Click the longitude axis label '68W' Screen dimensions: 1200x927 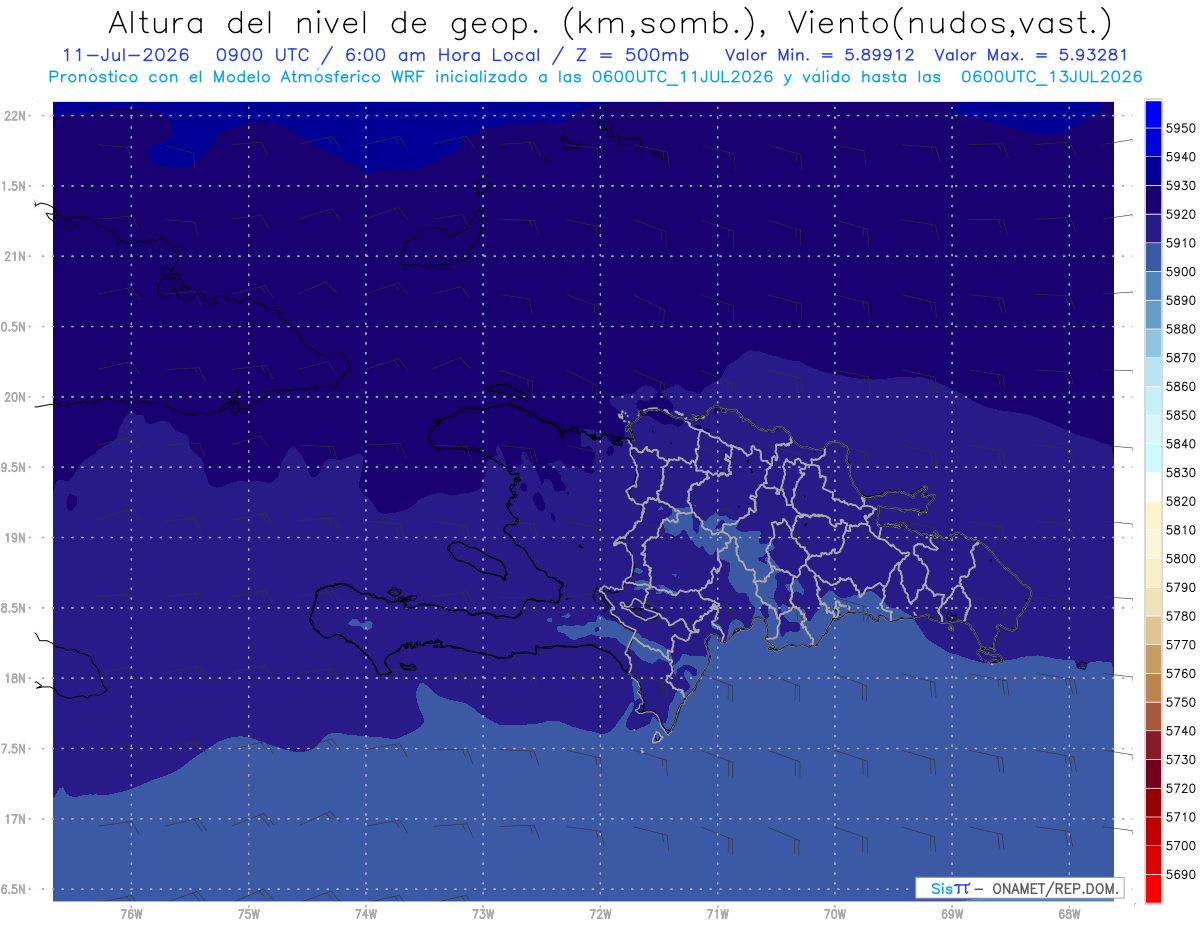[1068, 914]
